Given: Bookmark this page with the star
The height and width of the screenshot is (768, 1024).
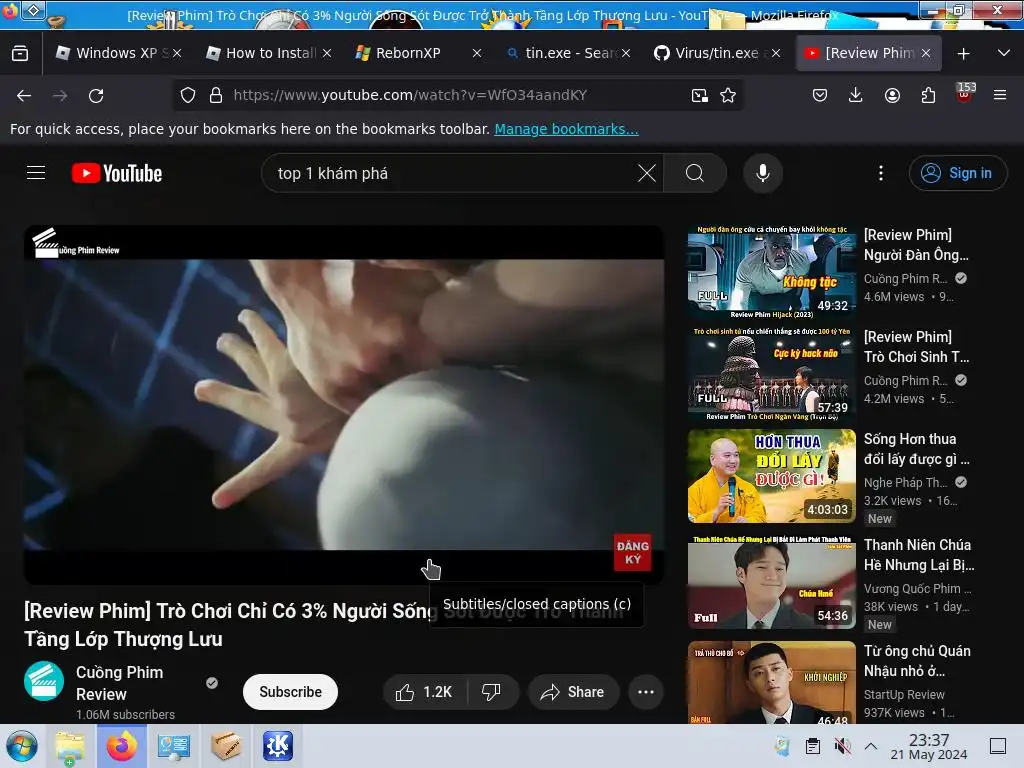Looking at the screenshot, I should point(728,95).
